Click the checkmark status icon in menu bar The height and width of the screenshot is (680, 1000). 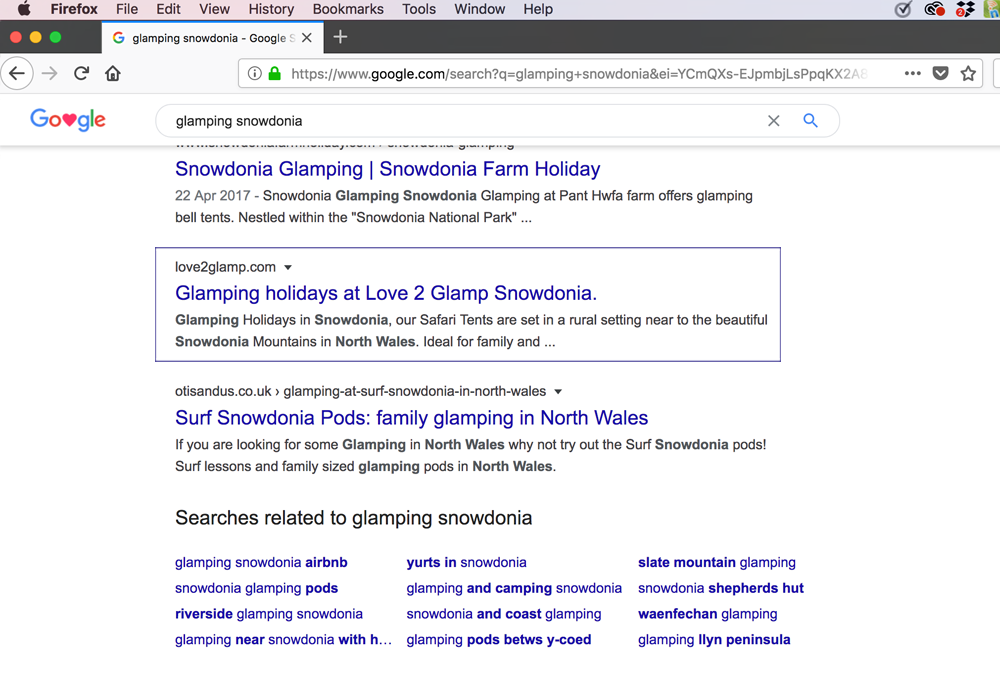(x=903, y=9)
